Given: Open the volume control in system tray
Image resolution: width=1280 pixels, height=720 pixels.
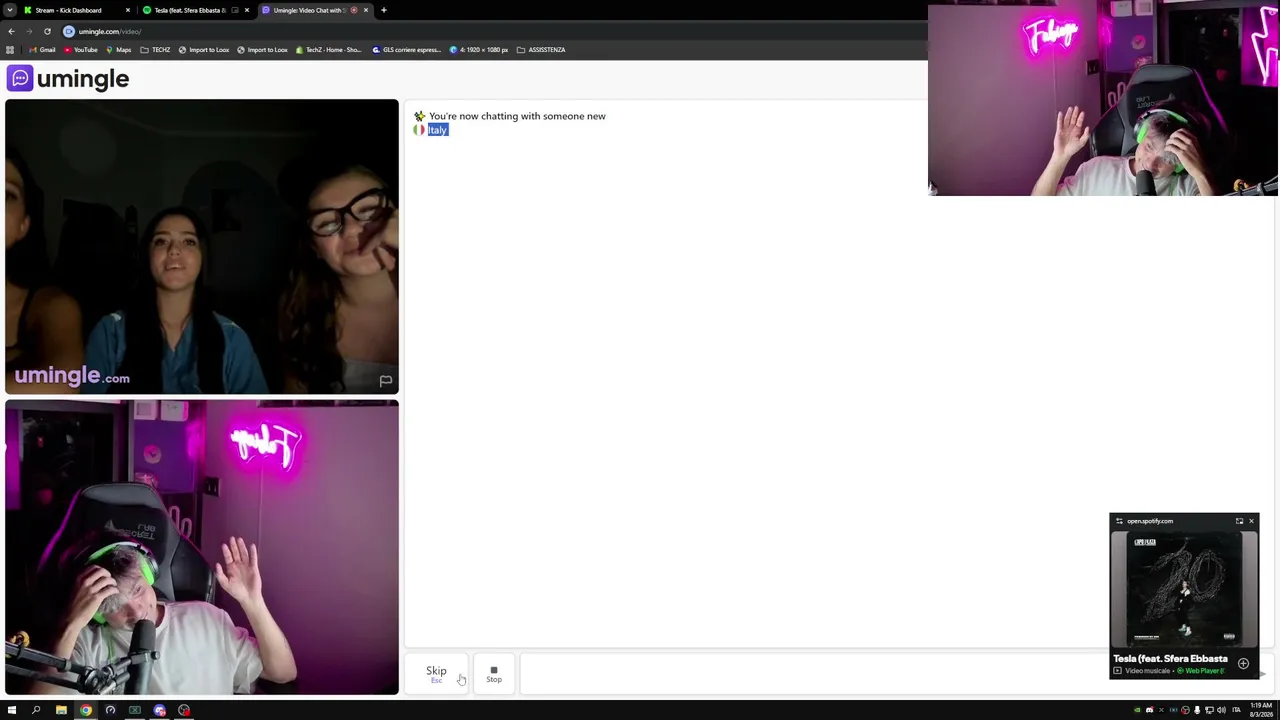Looking at the screenshot, I should coord(1221,710).
